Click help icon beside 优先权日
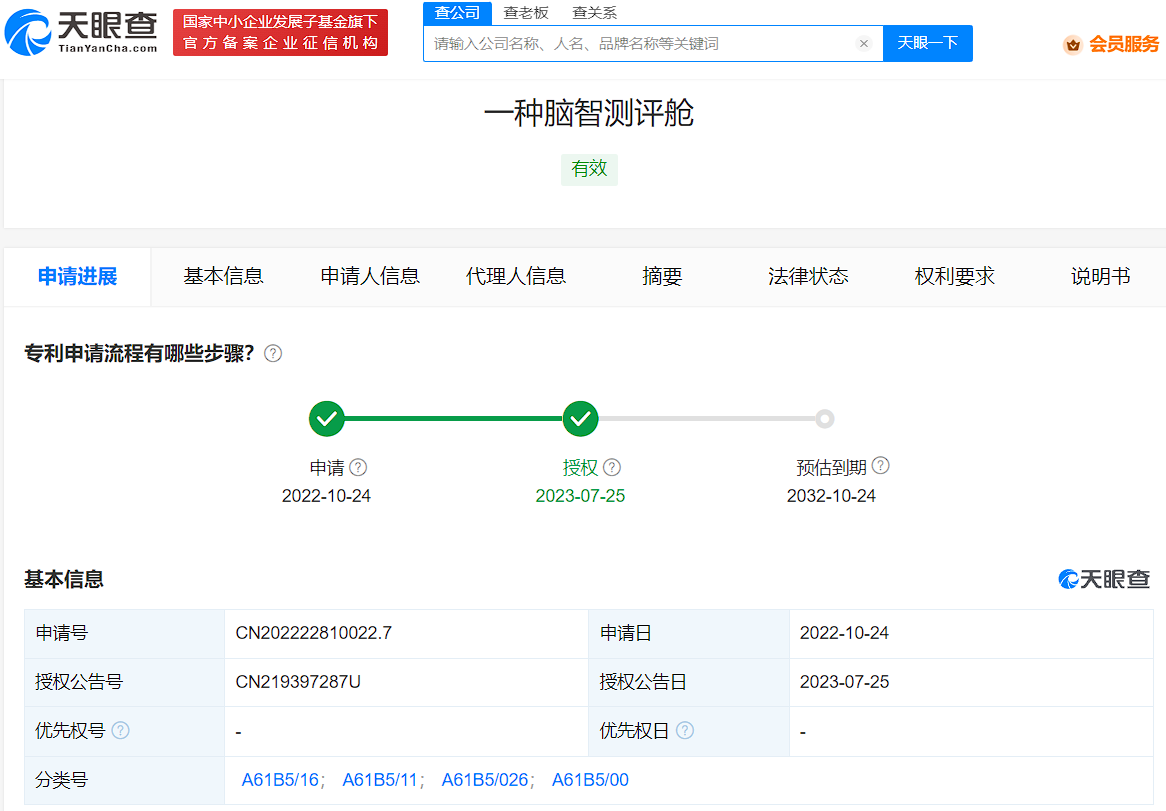The width and height of the screenshot is (1166, 811). [686, 730]
